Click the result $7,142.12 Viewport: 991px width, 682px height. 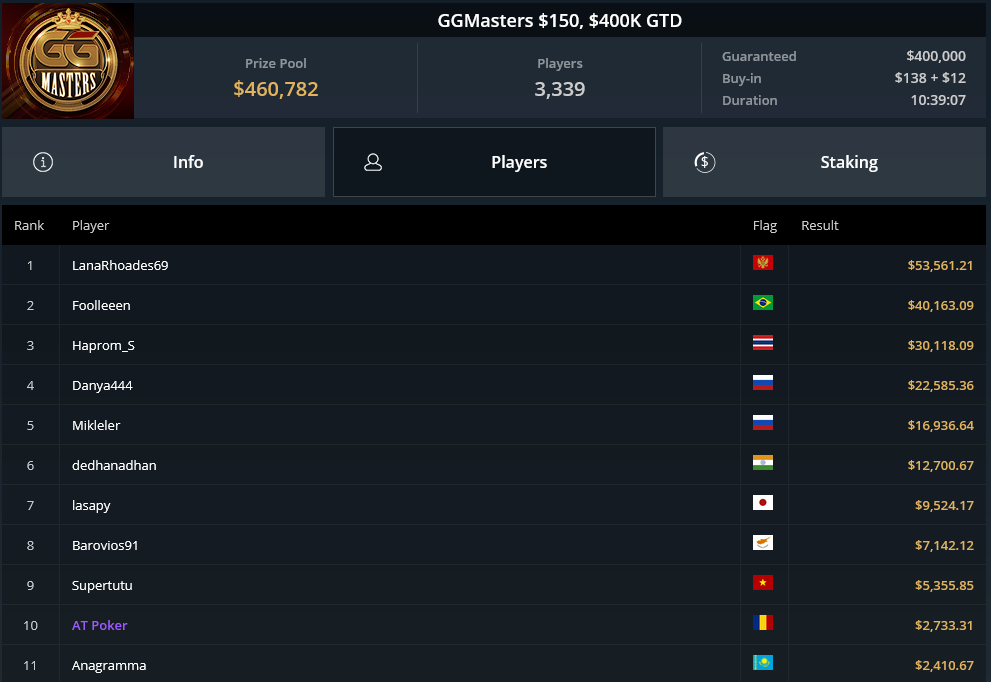coord(944,545)
